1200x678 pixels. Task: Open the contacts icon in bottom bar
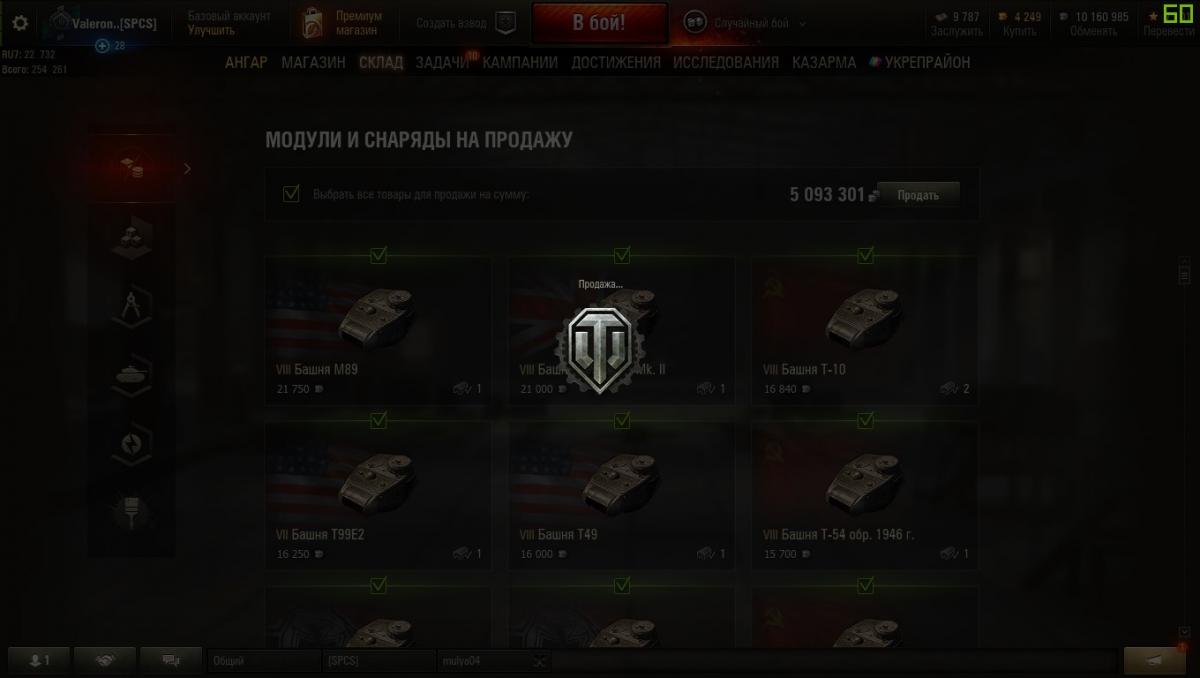click(40, 660)
